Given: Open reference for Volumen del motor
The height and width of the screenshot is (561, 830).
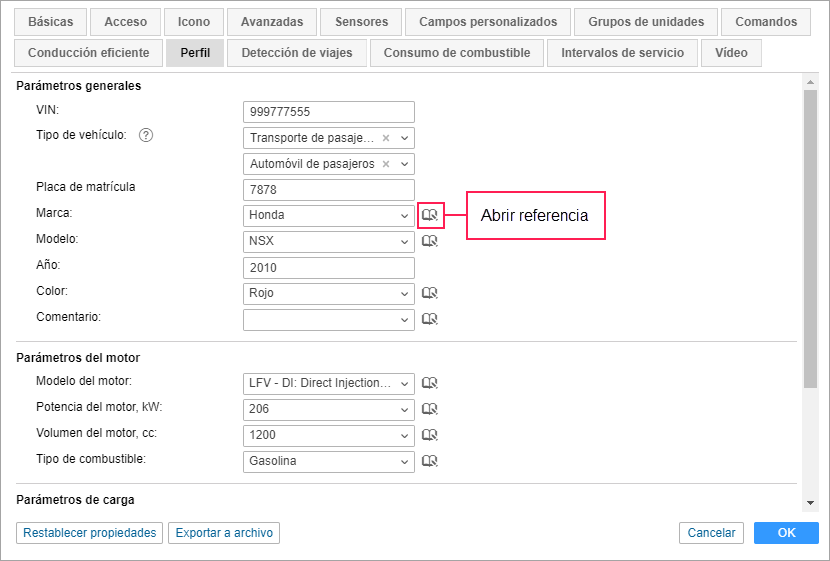Looking at the screenshot, I should coord(430,435).
